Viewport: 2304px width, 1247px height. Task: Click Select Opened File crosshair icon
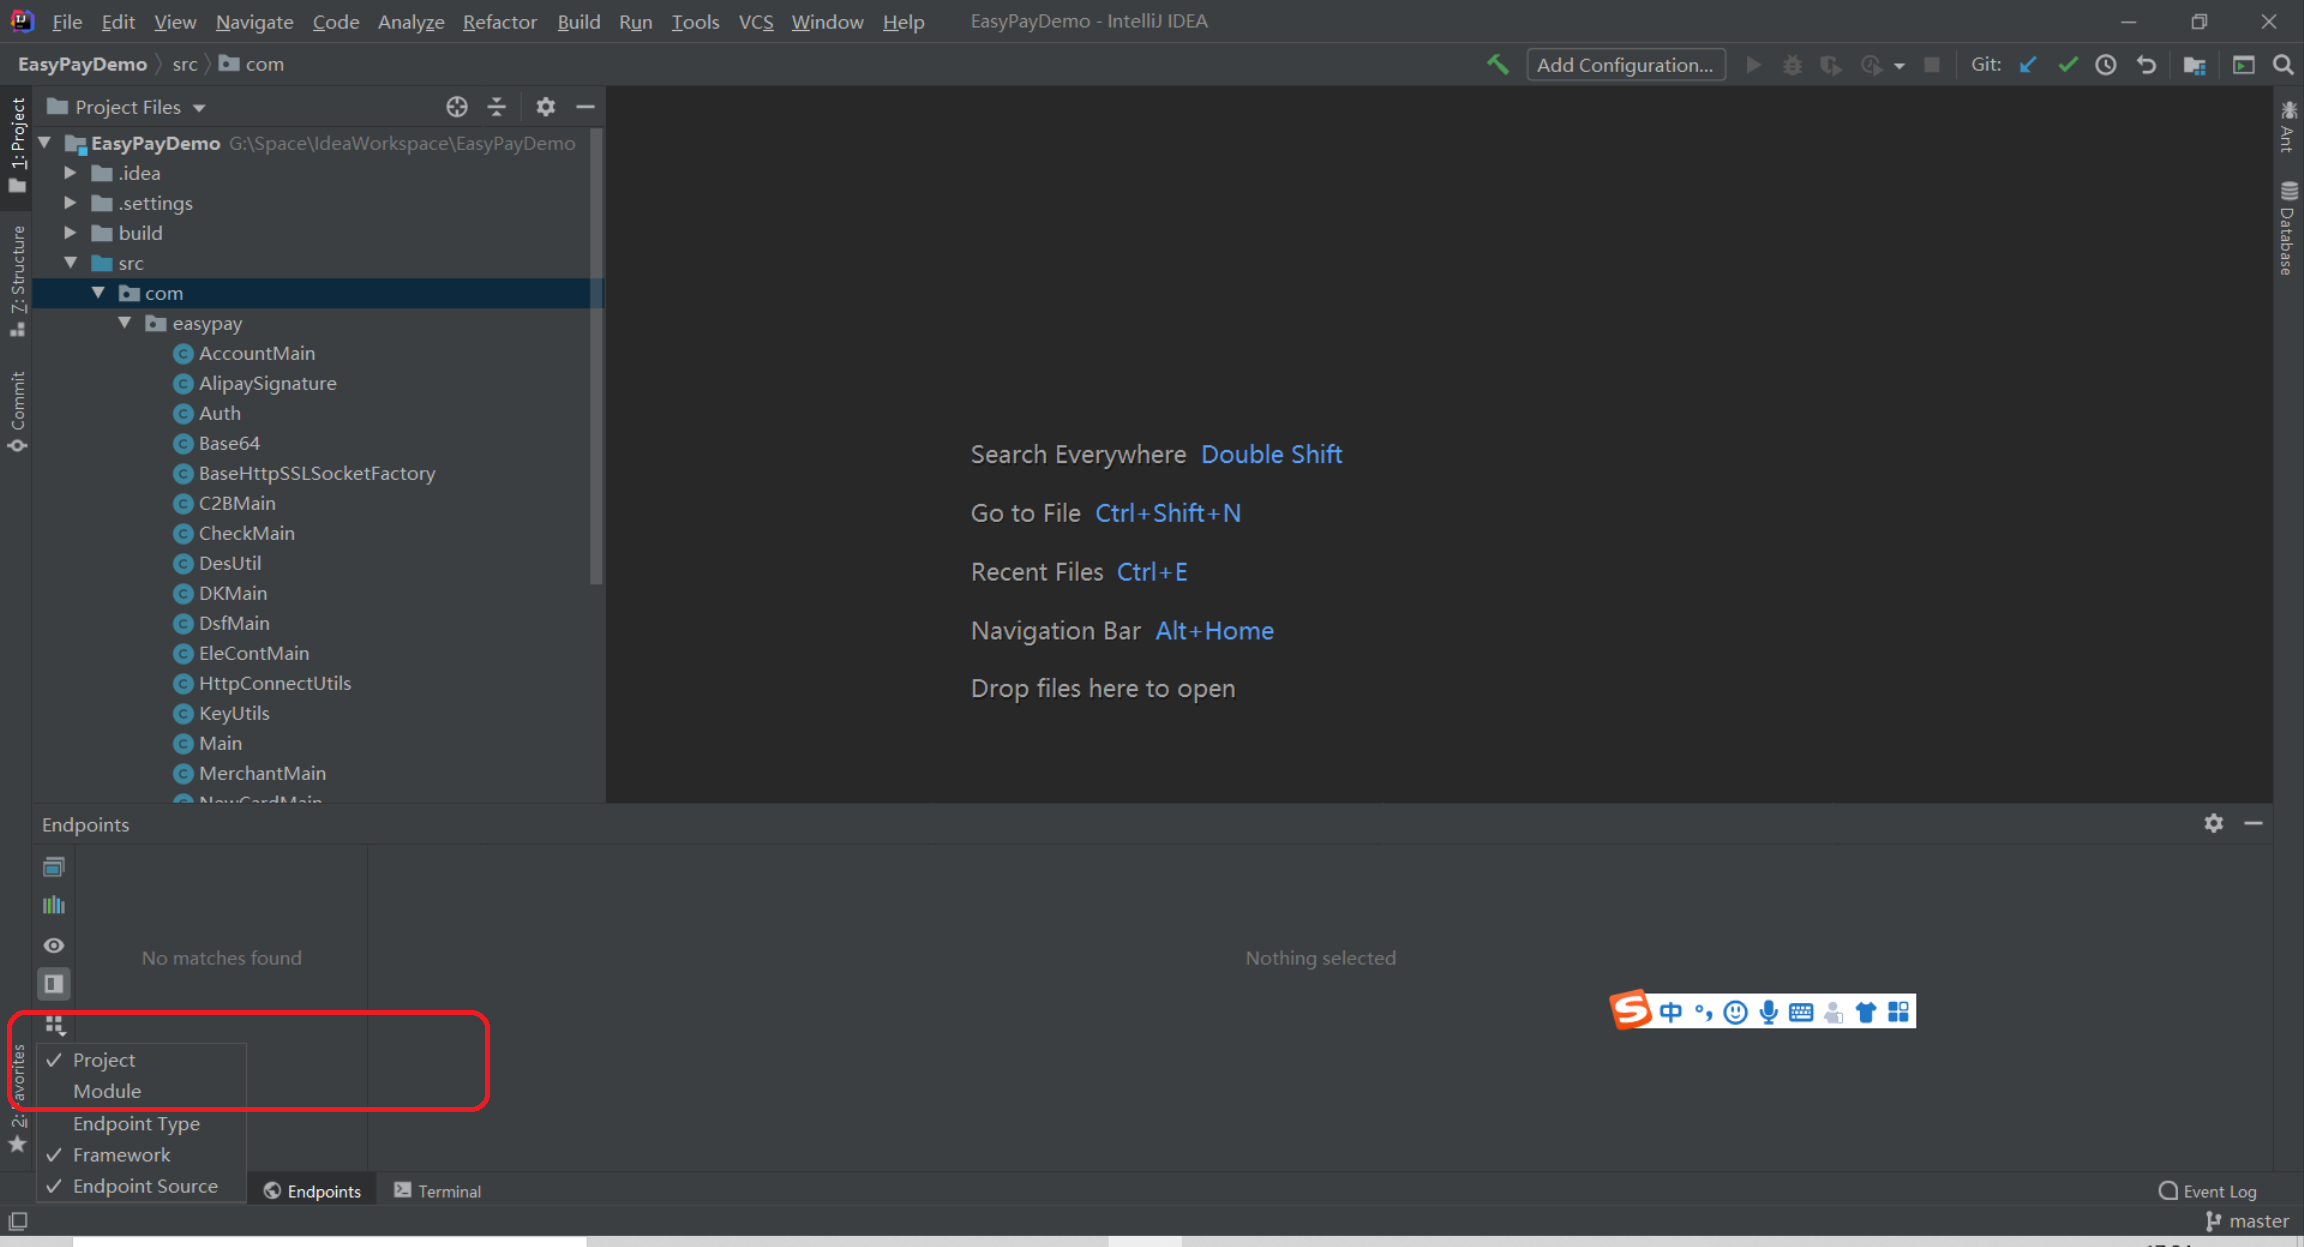click(x=456, y=107)
